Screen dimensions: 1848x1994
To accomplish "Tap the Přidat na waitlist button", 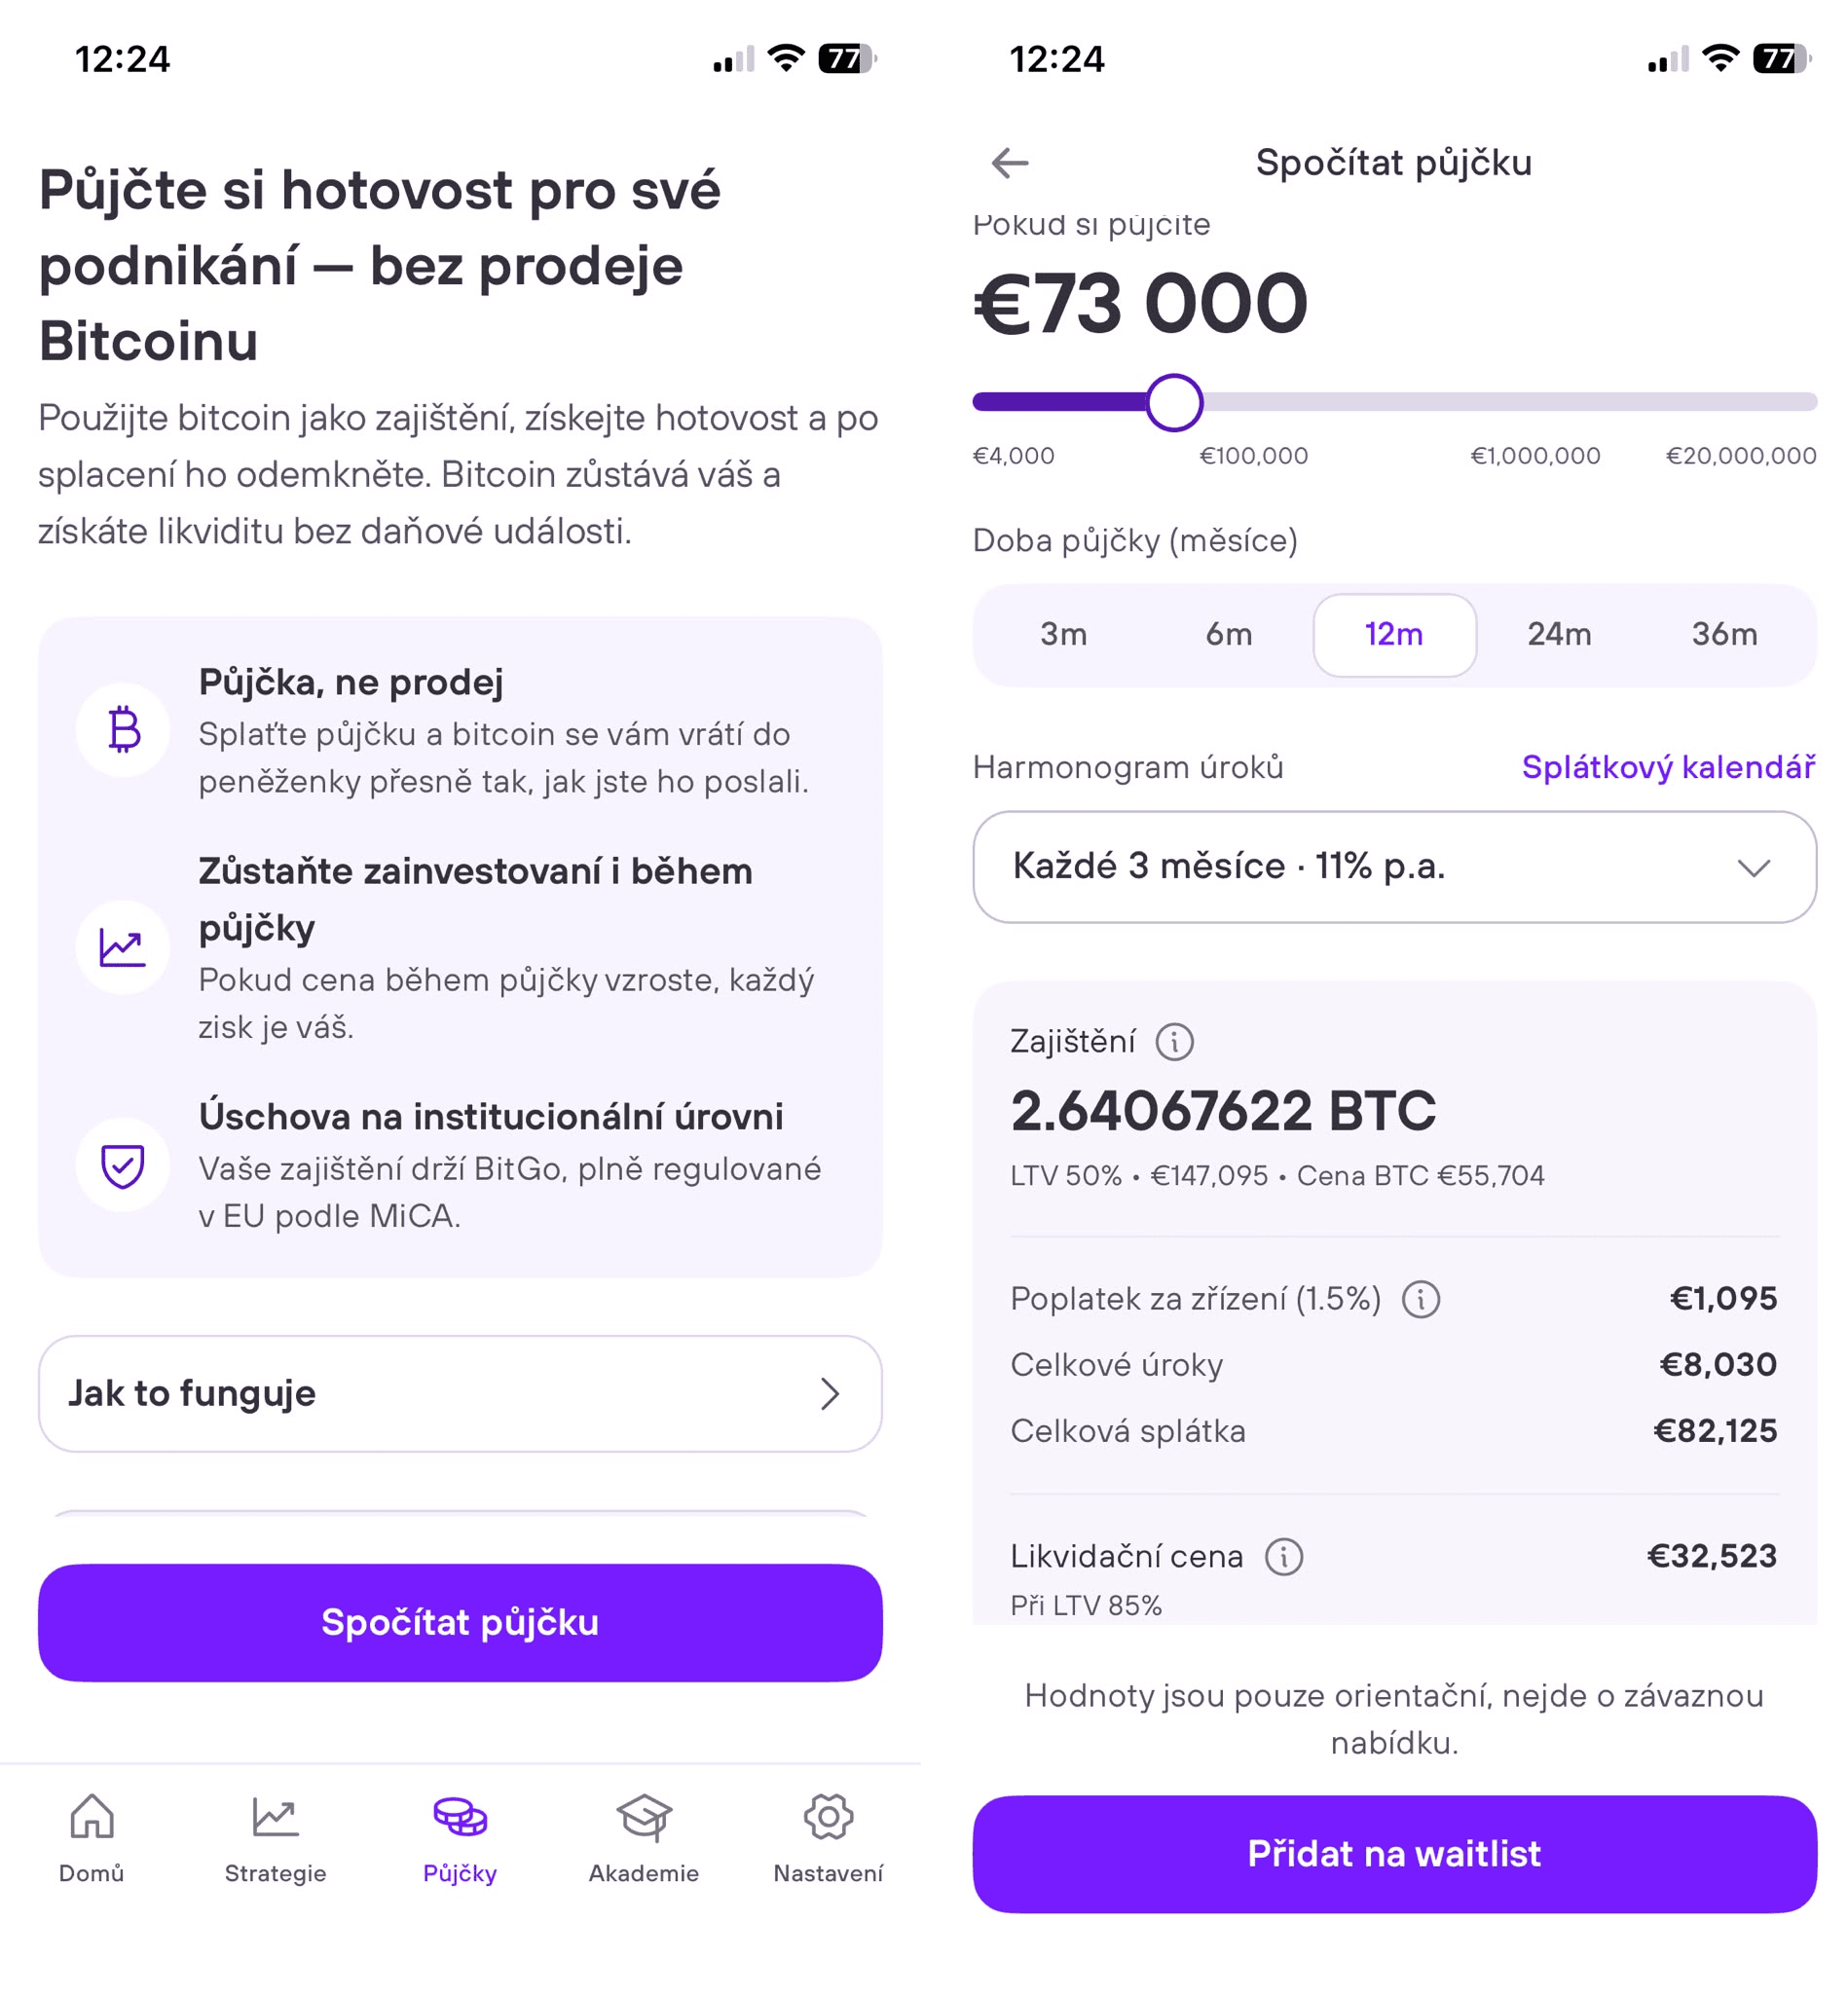I will point(1394,1853).
